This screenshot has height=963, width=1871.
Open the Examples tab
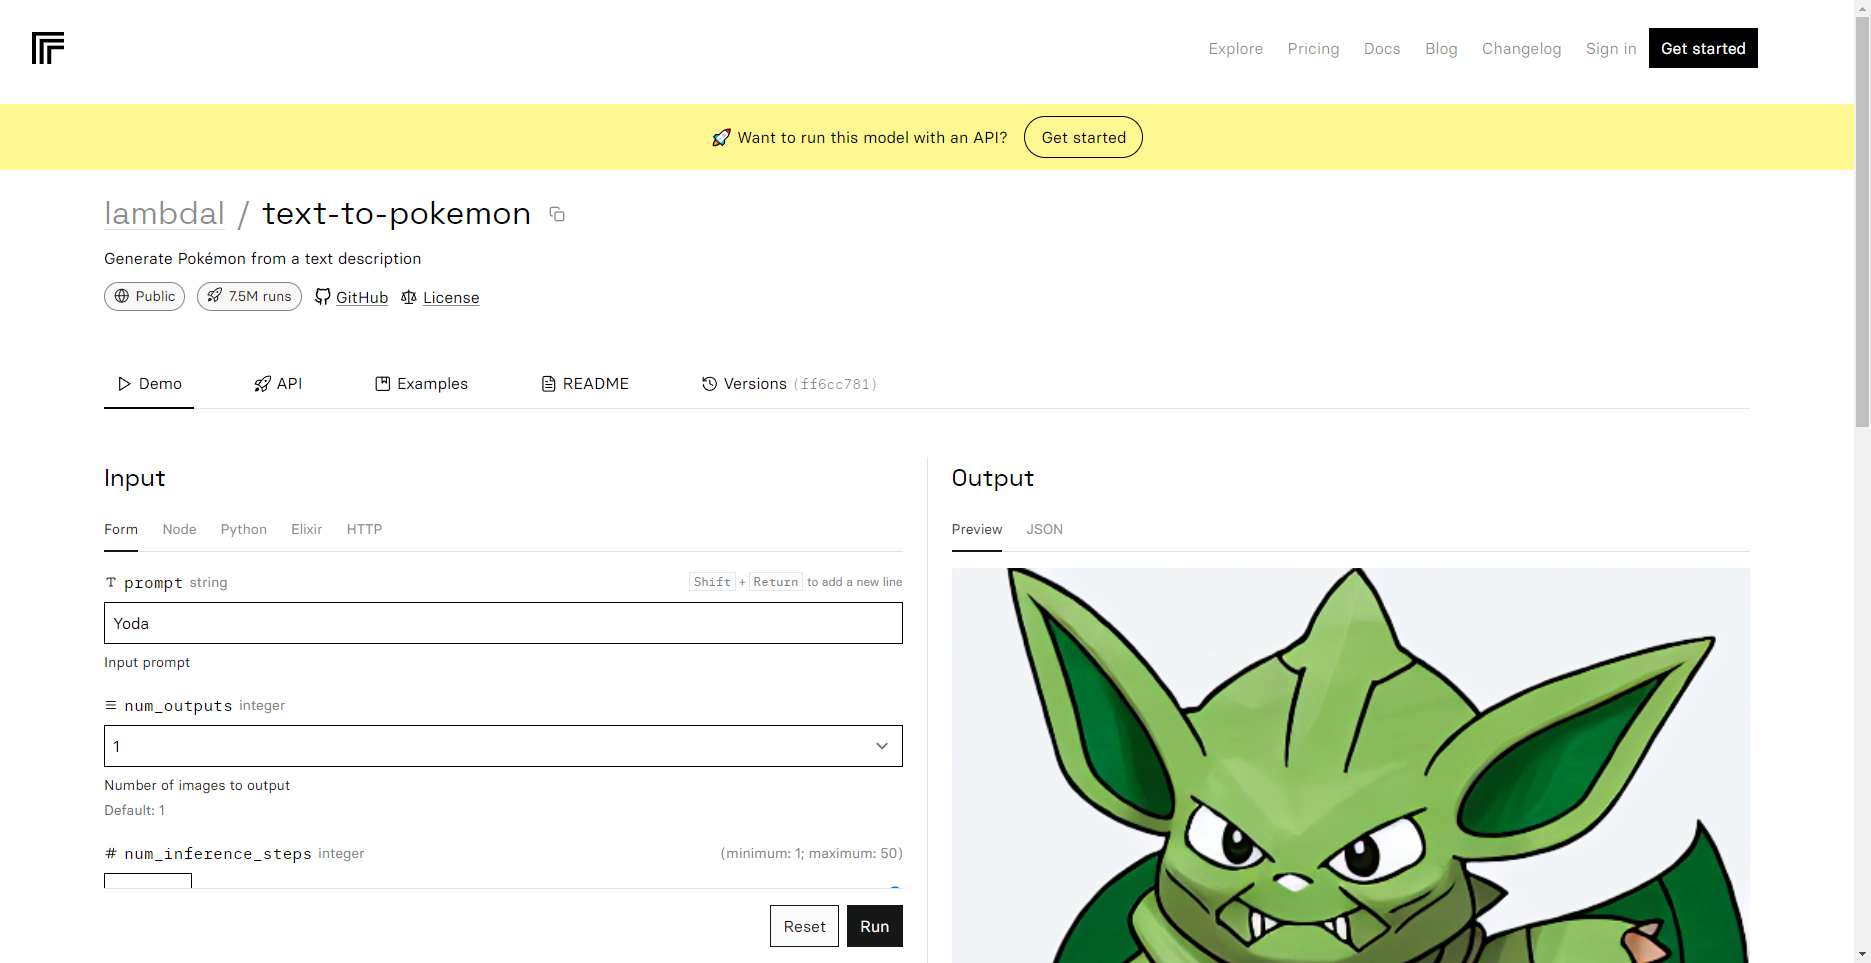tap(421, 384)
